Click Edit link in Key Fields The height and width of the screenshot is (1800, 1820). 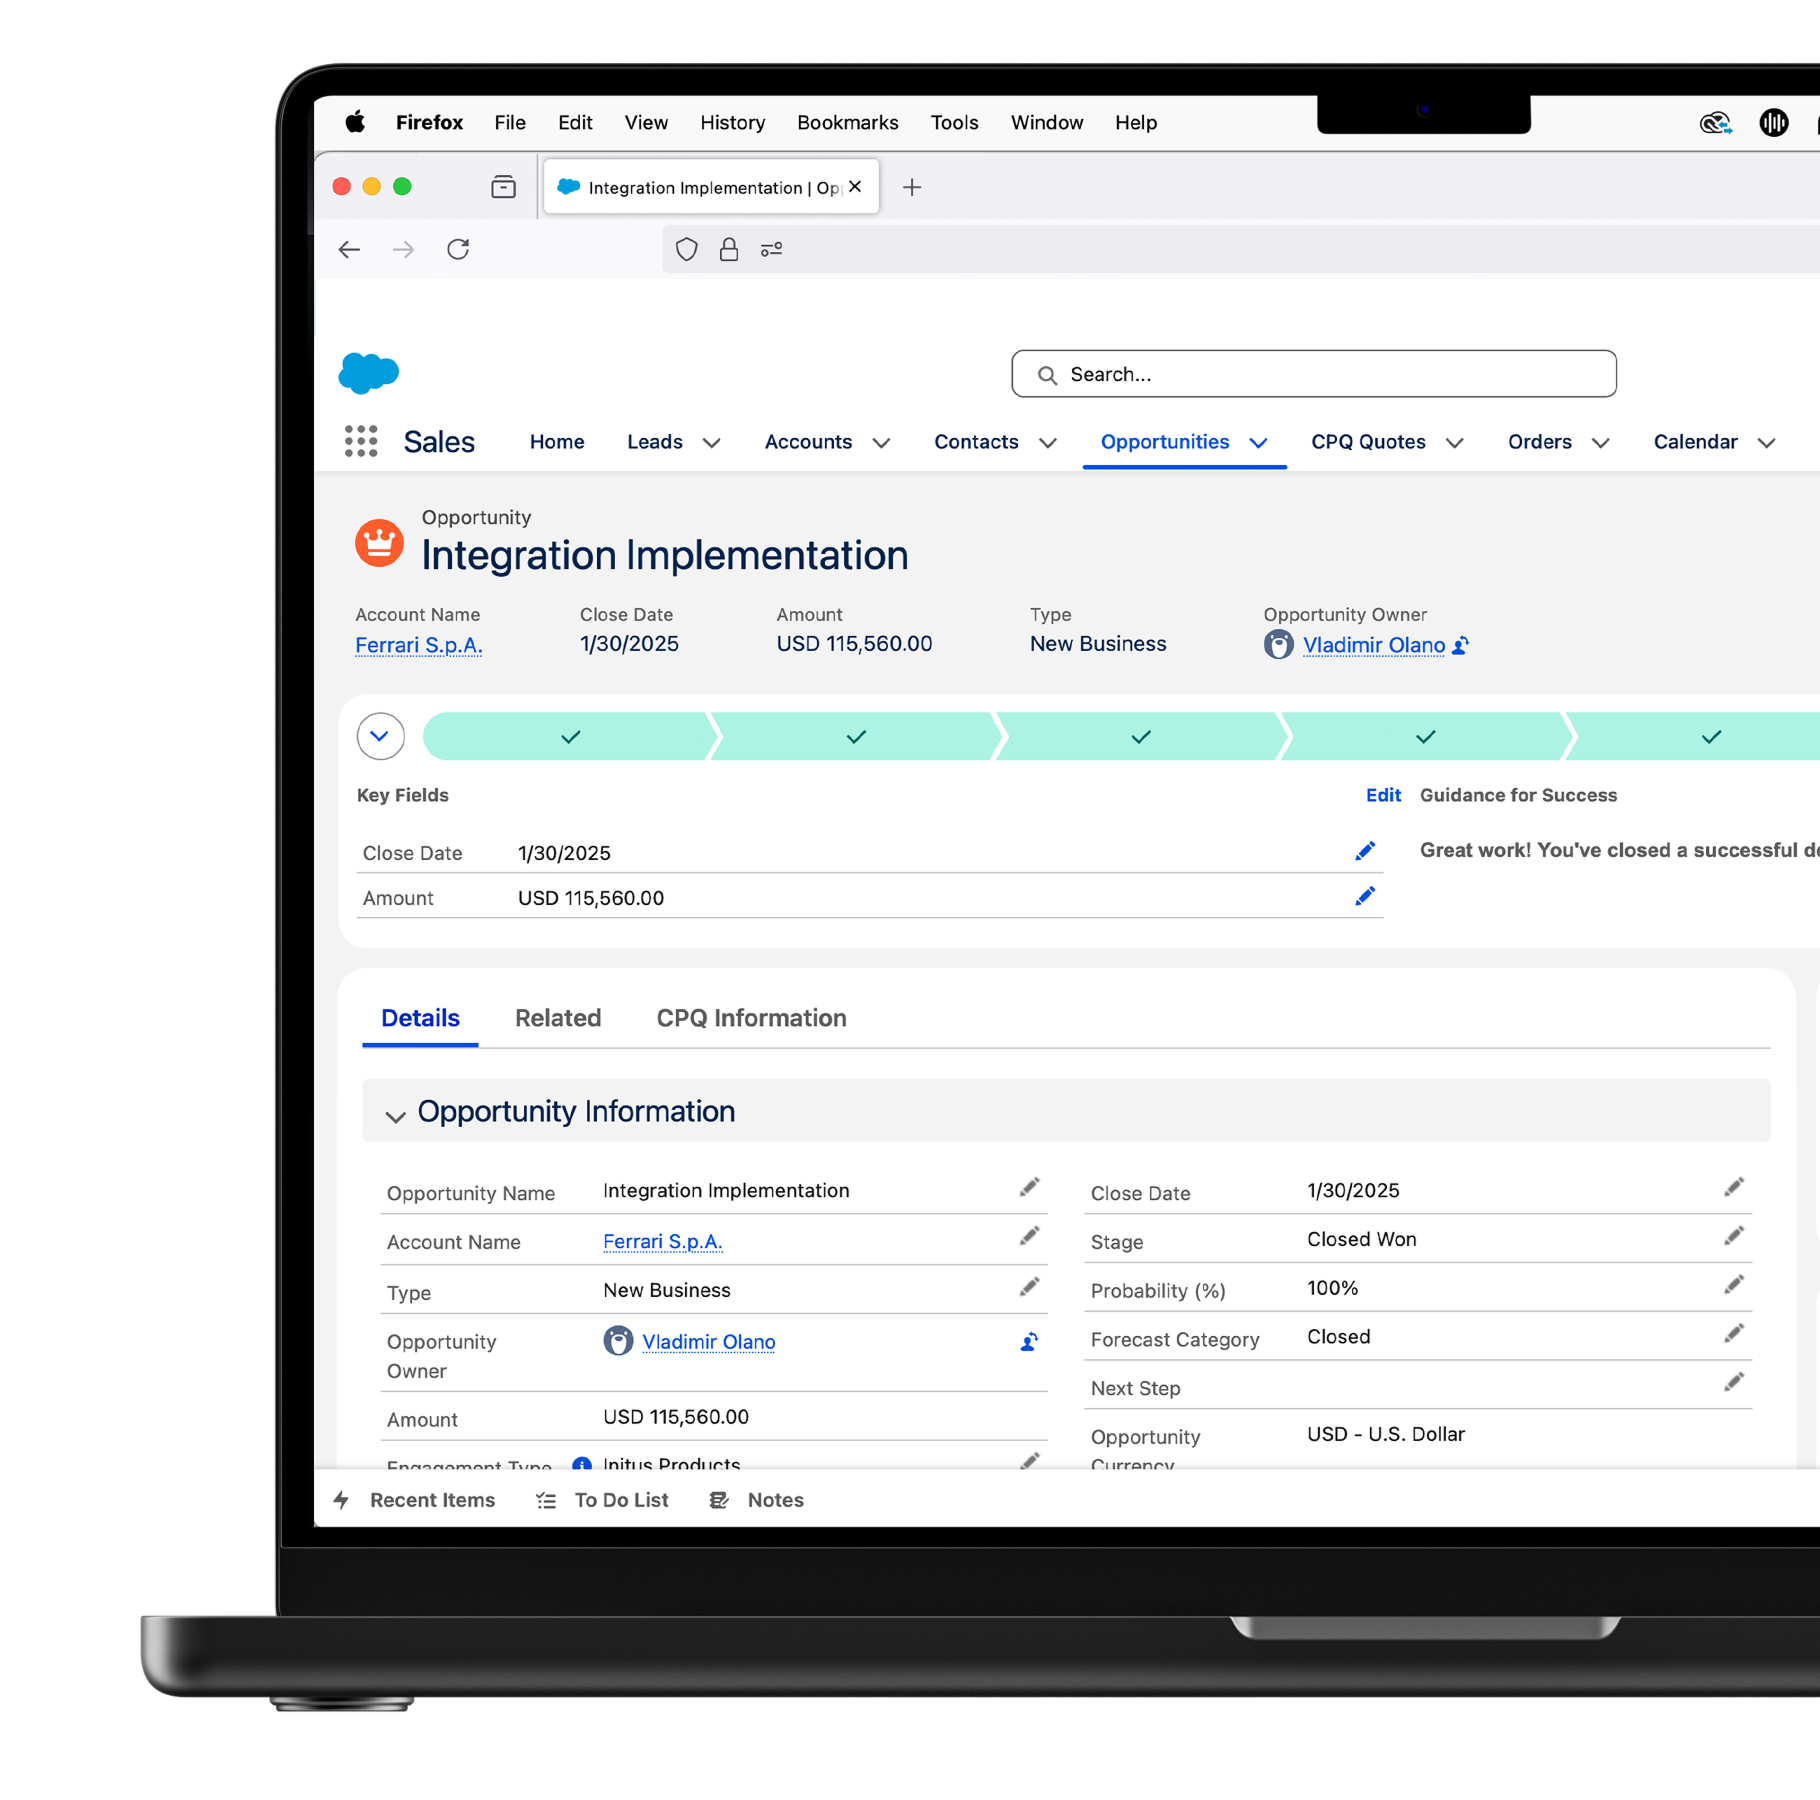click(1382, 795)
